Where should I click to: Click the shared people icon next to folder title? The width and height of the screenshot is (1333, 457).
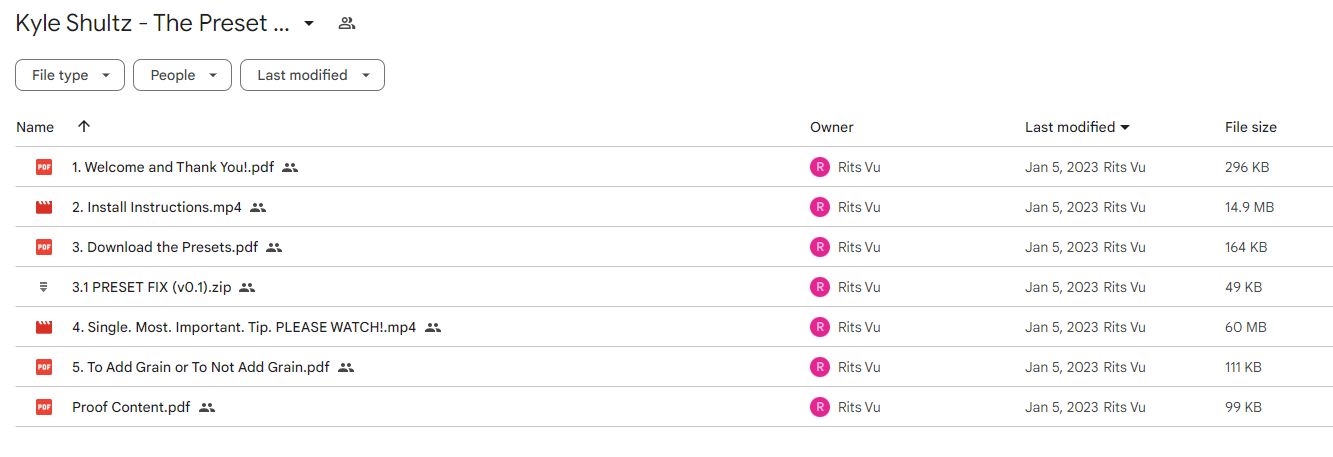347,23
